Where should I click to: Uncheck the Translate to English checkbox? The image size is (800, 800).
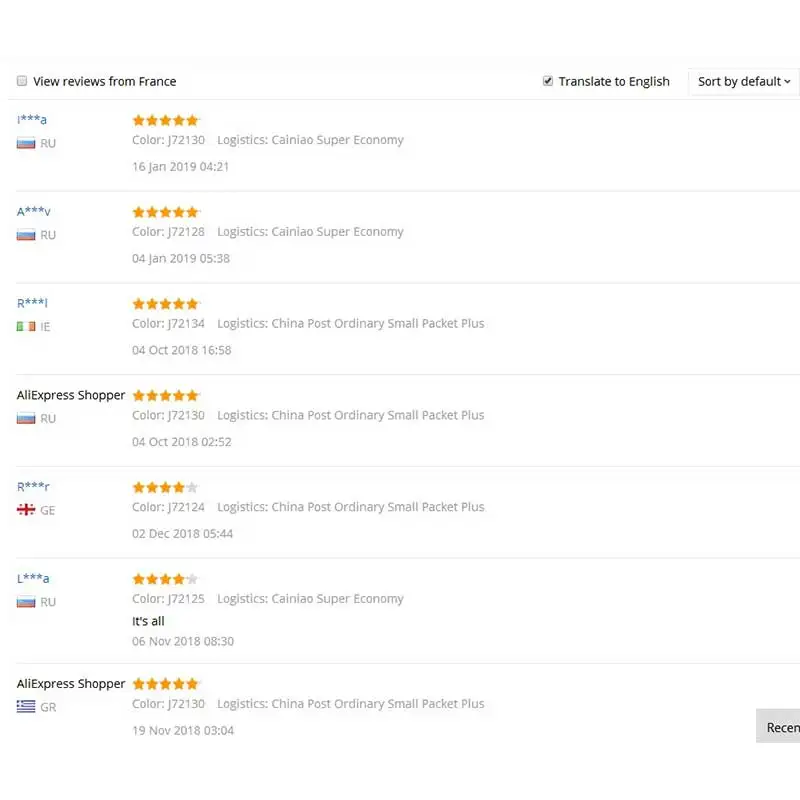coord(547,81)
